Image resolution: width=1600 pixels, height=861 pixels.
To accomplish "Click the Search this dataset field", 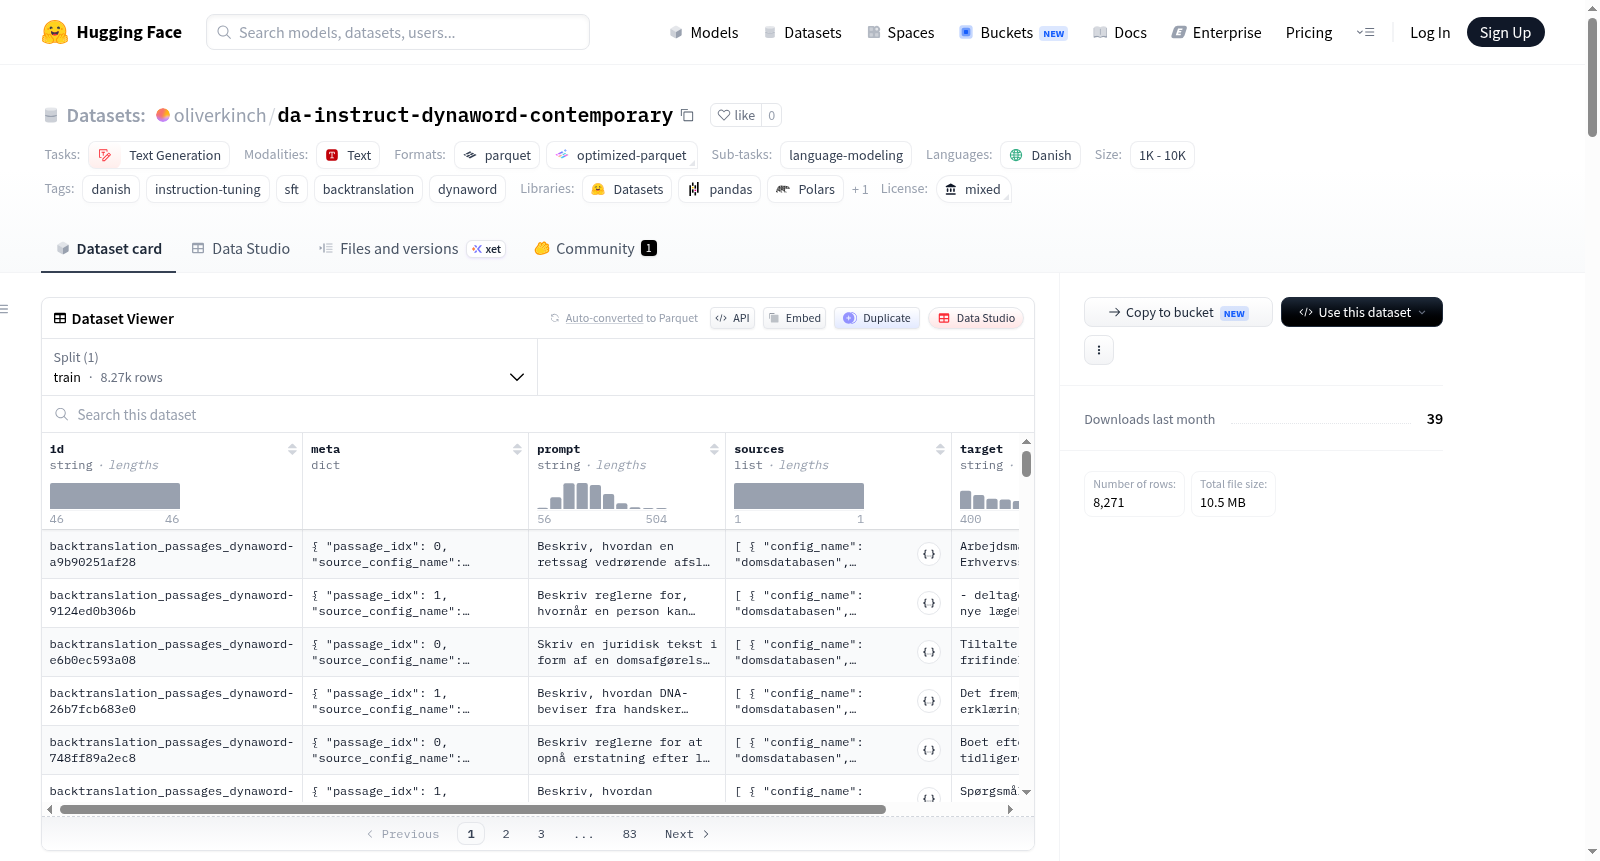I will (538, 414).
